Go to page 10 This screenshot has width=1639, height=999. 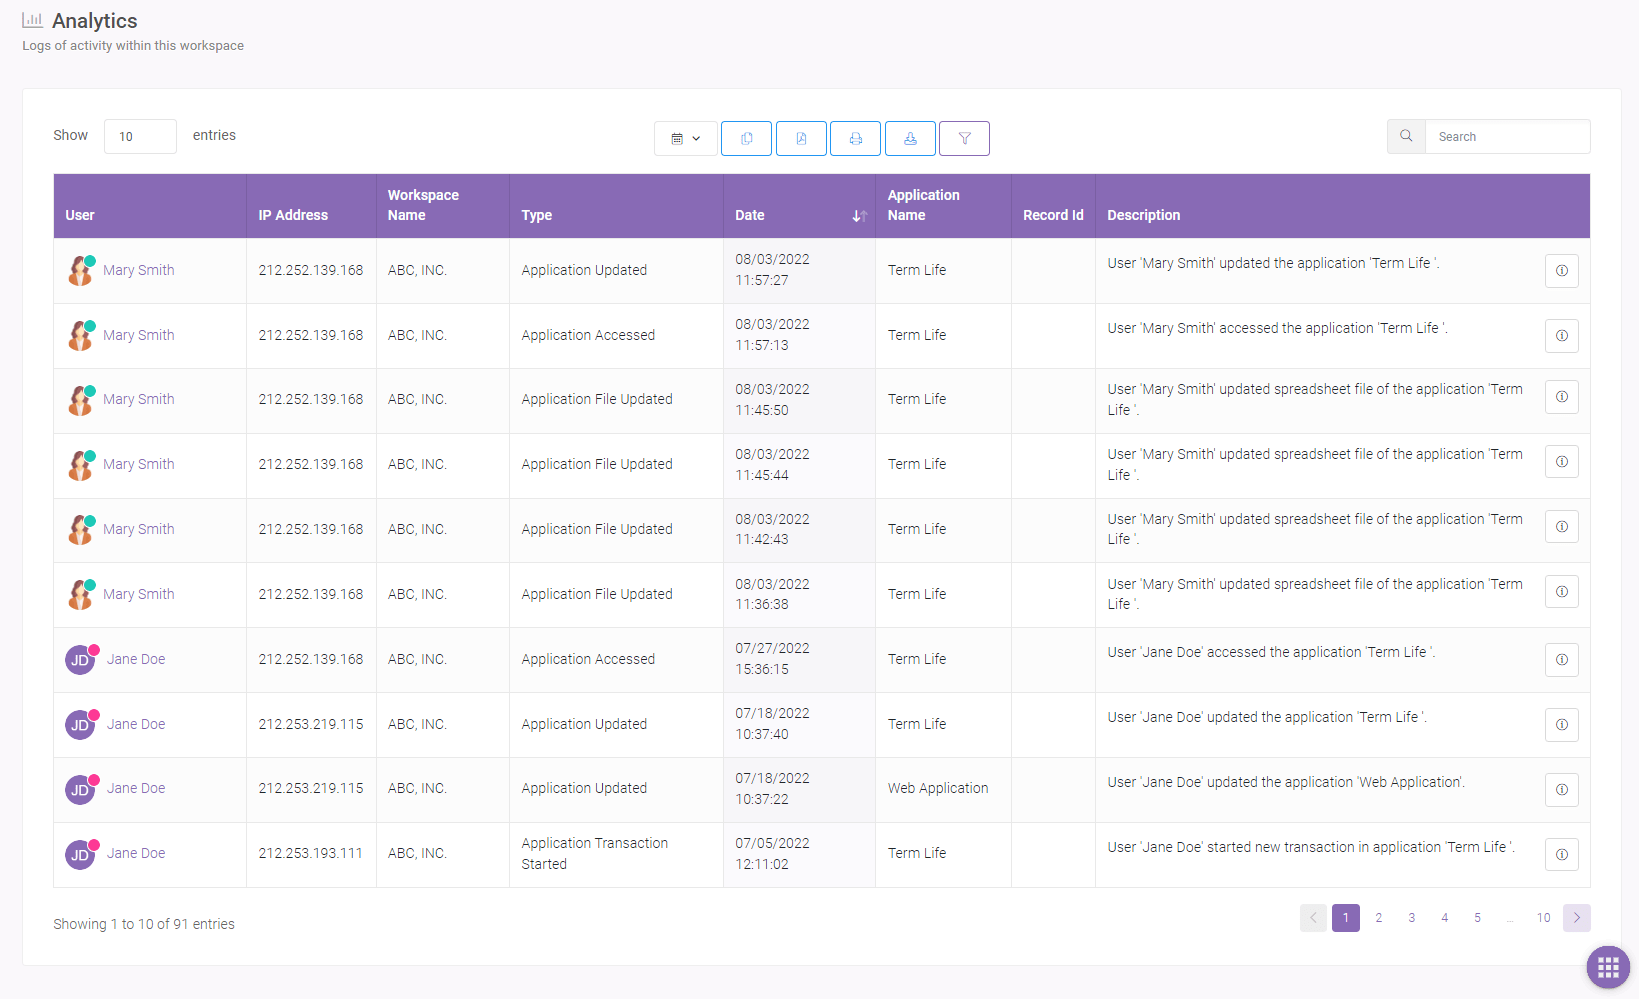(1544, 918)
